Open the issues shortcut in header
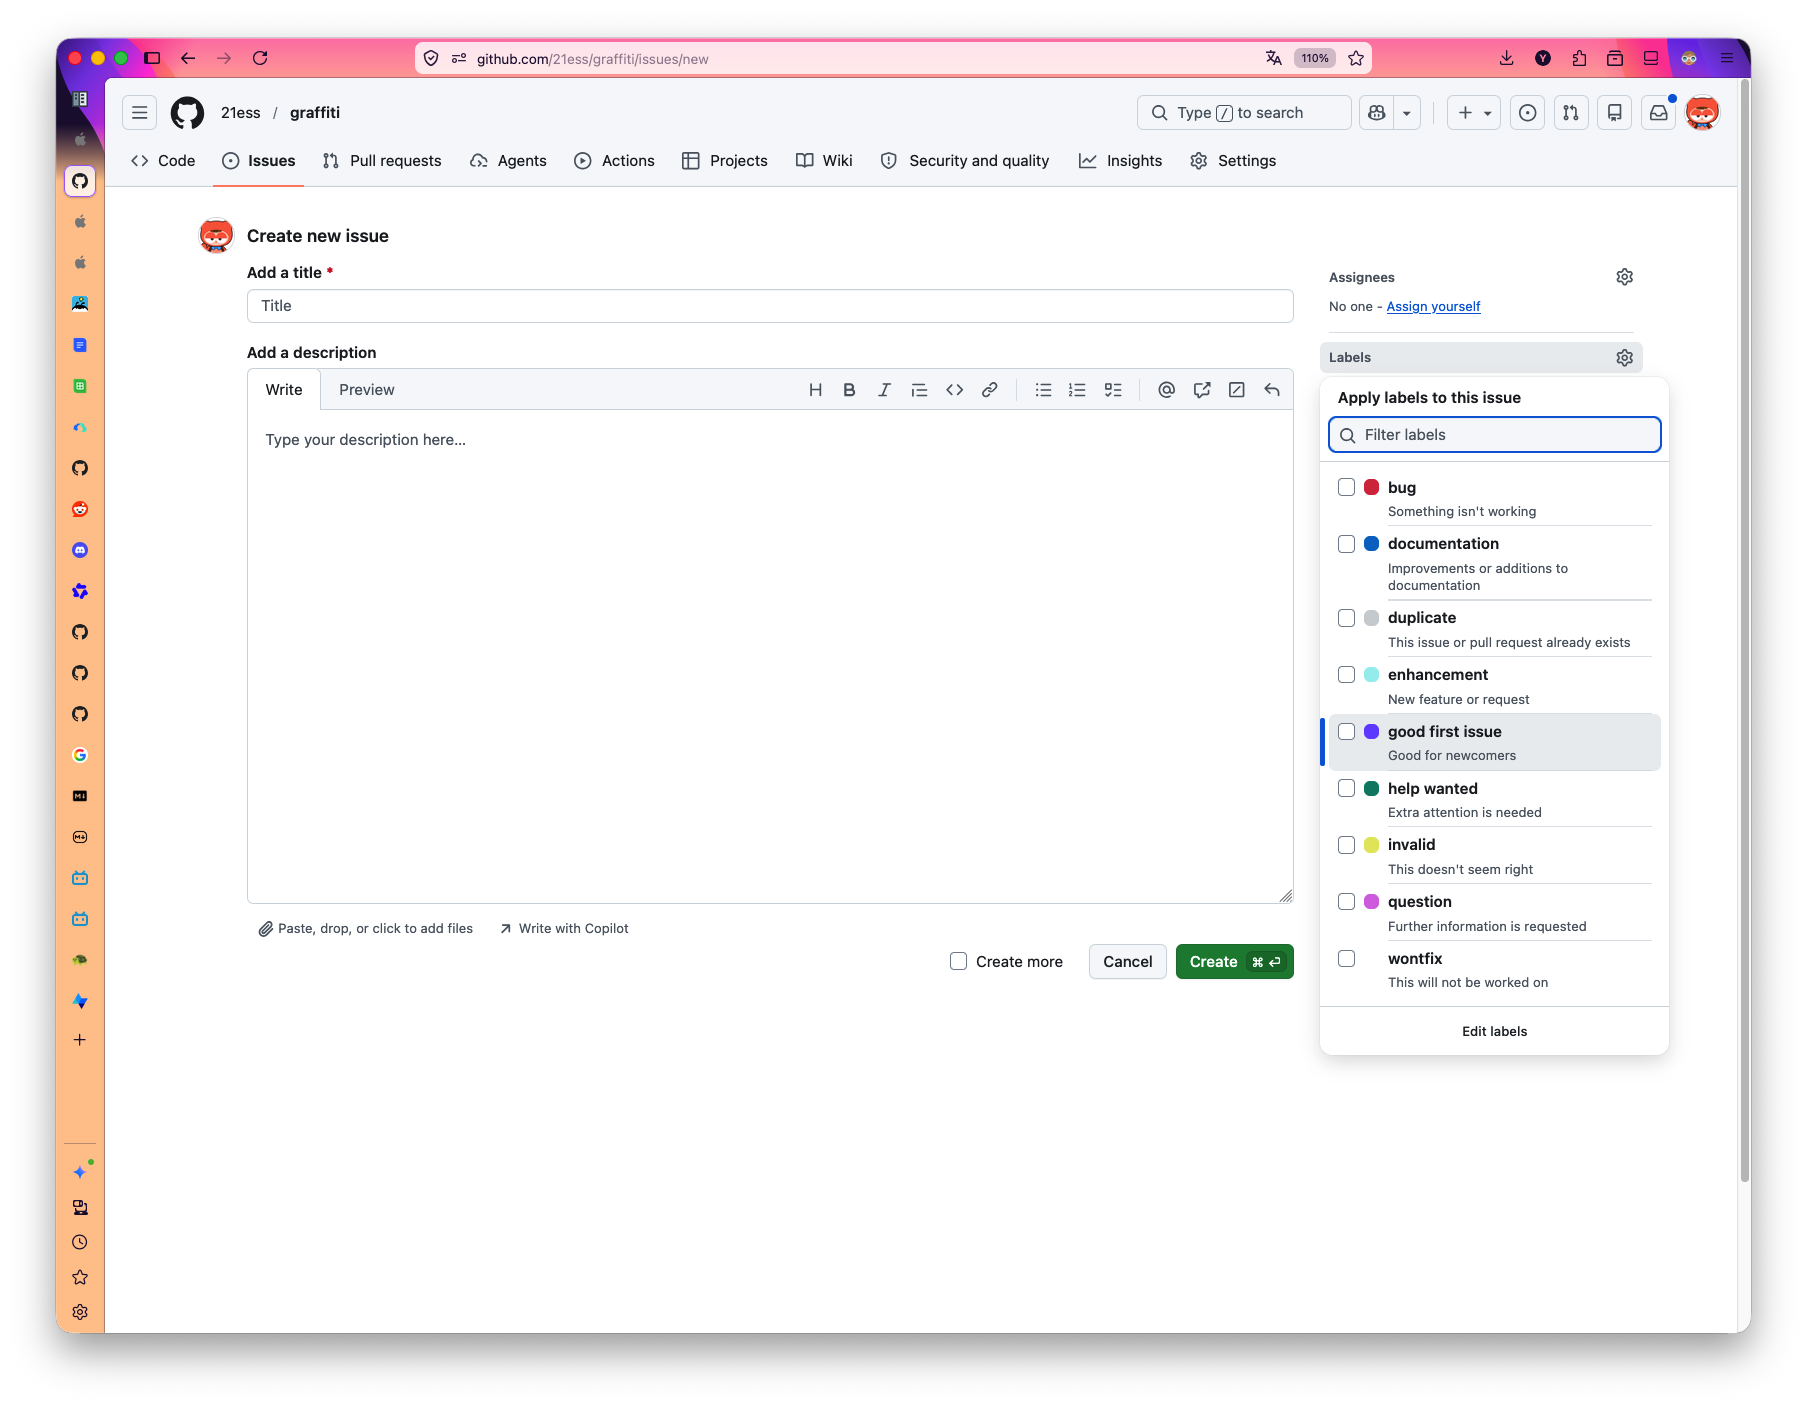 1527,113
